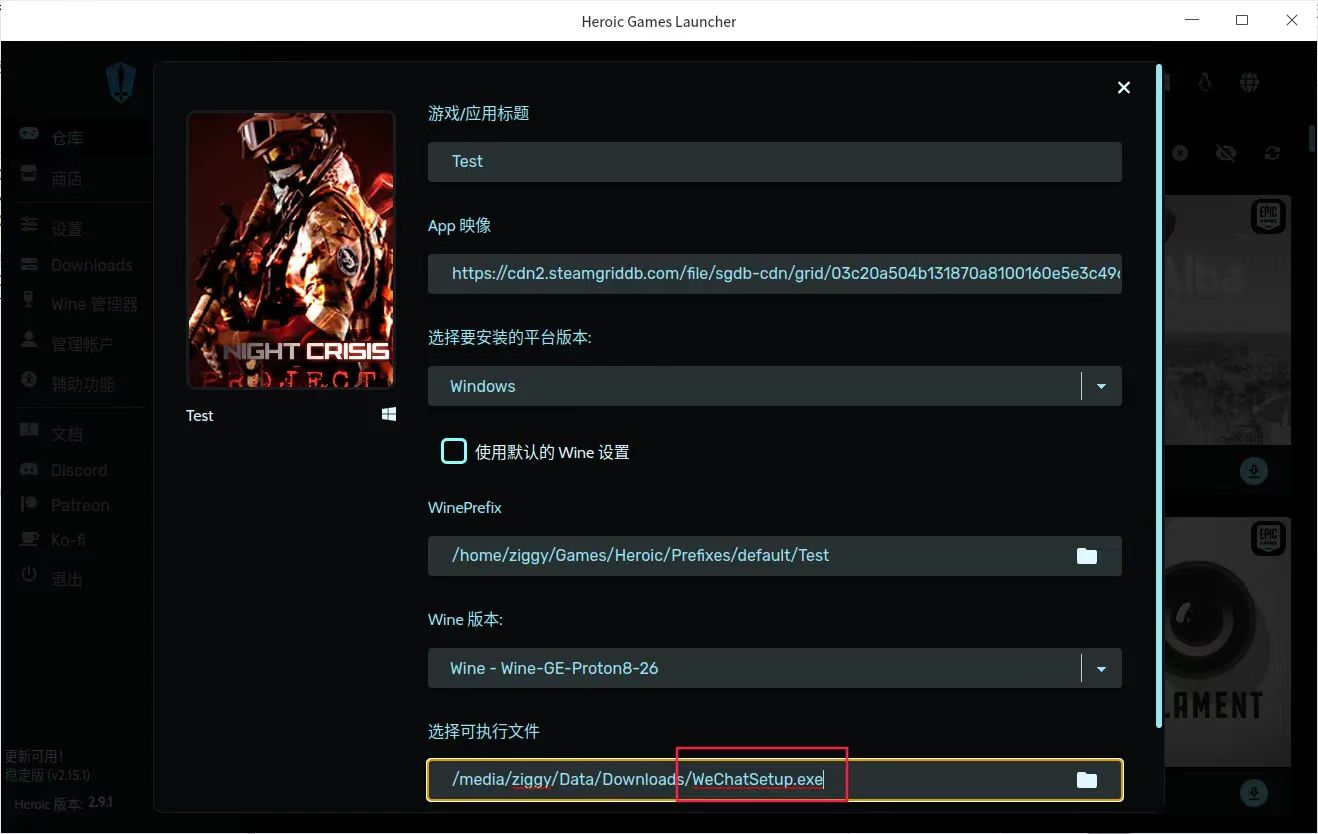Click the download button on the lower game card

[x=1253, y=794]
